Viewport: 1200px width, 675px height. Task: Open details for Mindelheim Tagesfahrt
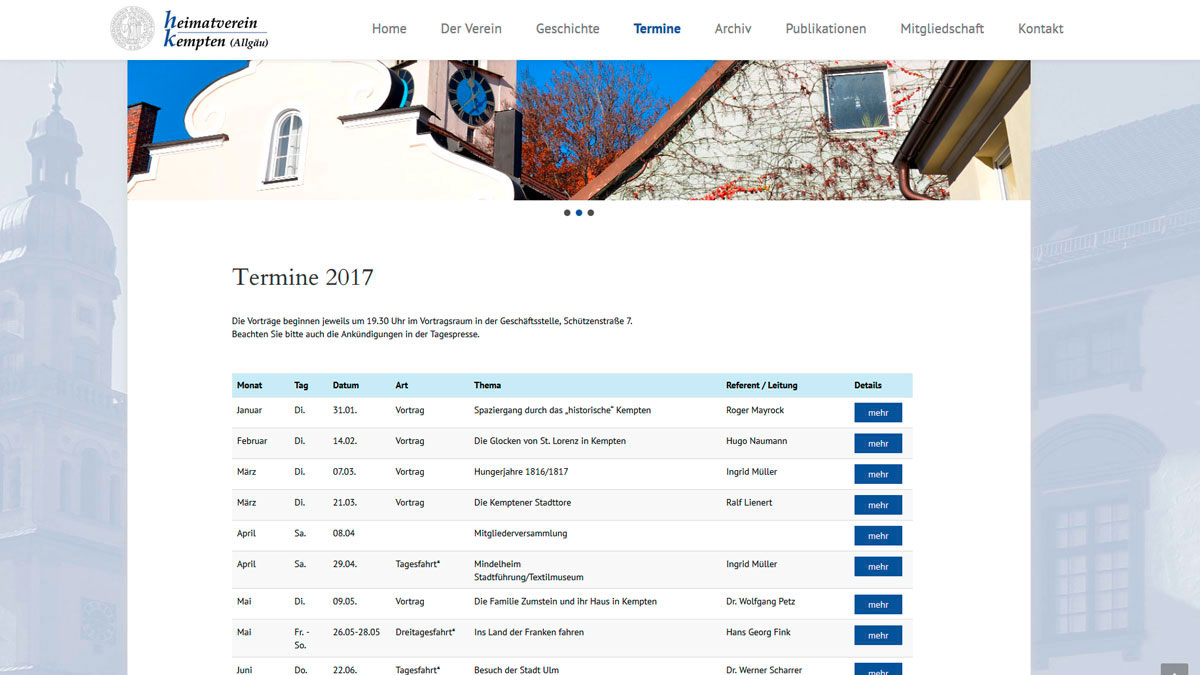tap(878, 567)
